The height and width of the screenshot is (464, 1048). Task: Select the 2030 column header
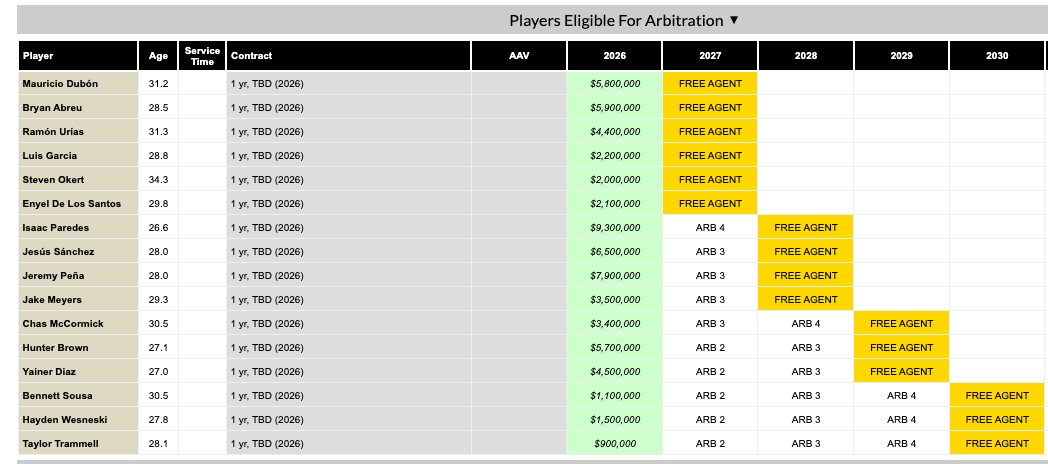point(996,56)
